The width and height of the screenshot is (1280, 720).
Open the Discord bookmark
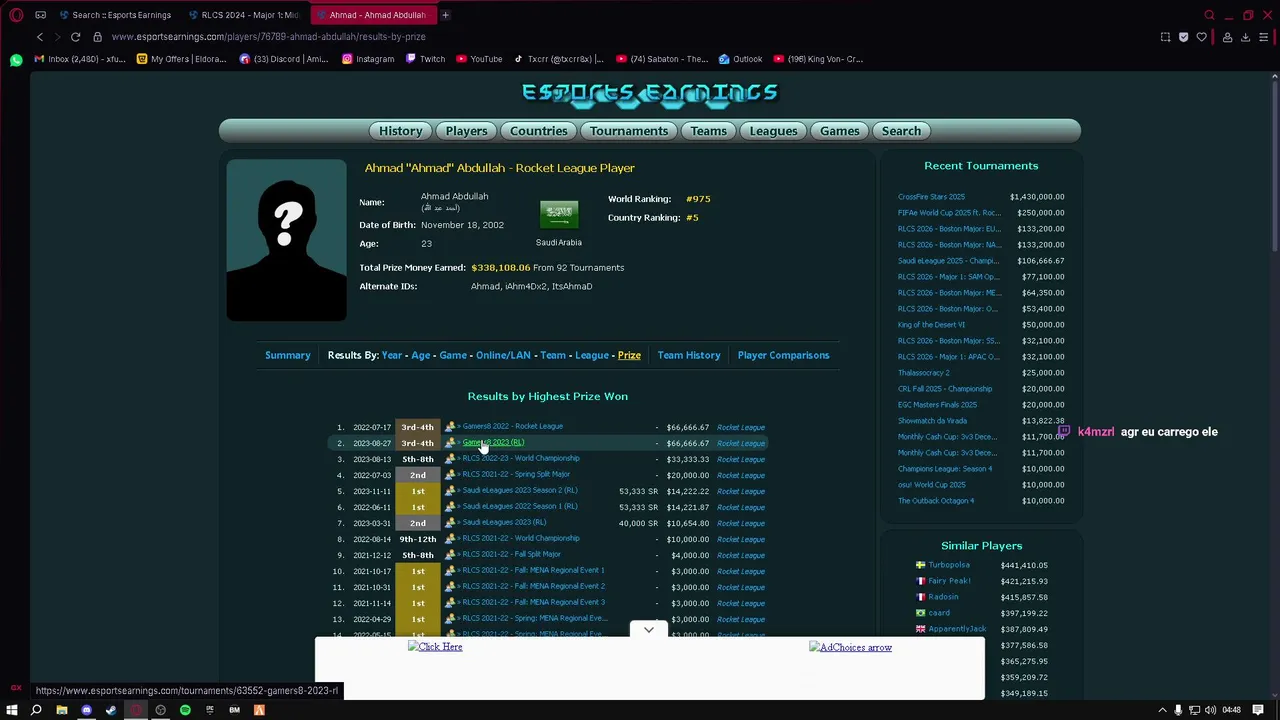coord(284,59)
